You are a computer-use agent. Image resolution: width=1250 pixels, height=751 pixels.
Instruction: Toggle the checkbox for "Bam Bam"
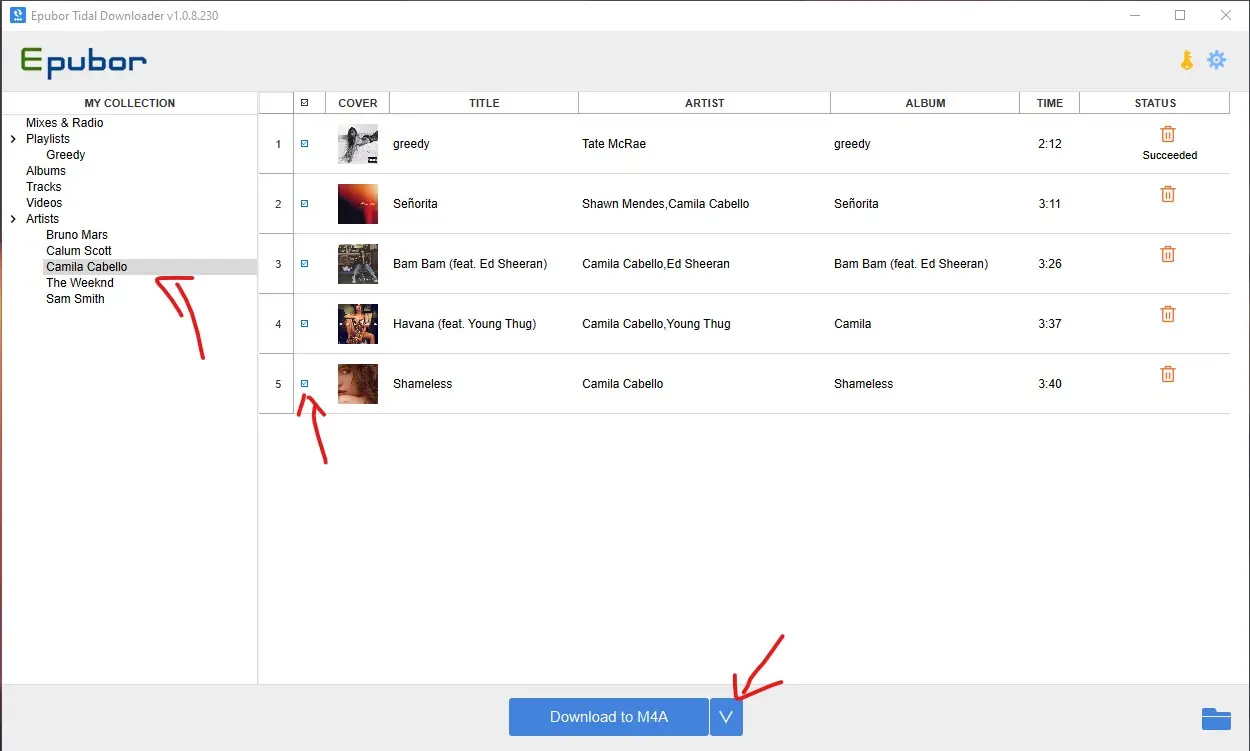tap(305, 263)
